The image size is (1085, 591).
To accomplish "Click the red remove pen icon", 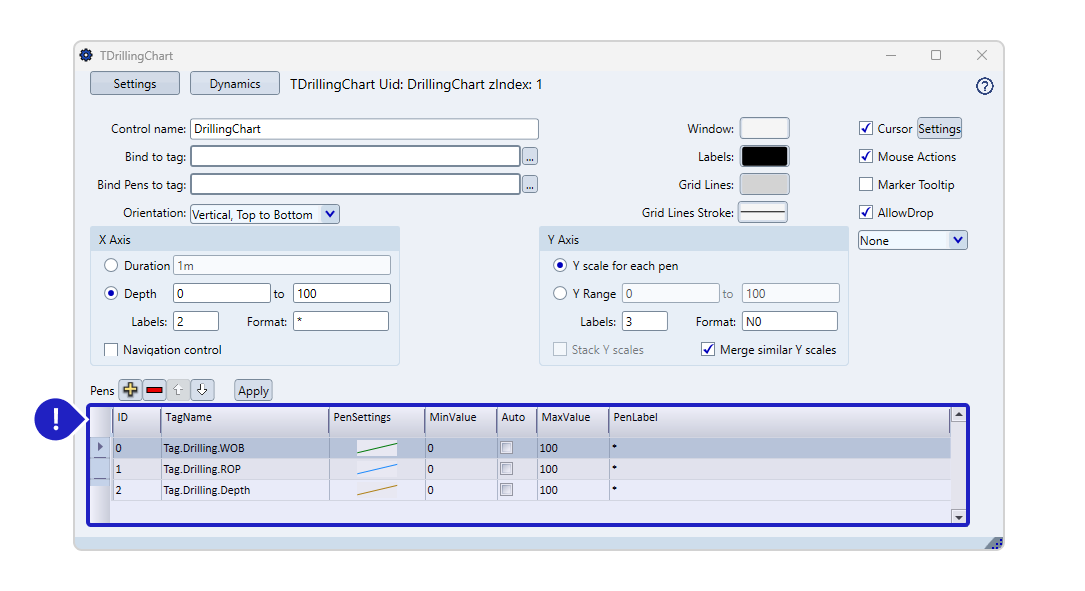I will (154, 390).
